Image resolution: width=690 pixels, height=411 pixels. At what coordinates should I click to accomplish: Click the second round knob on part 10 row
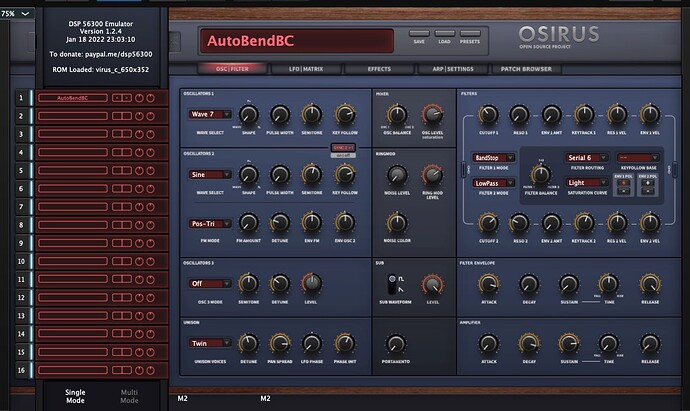click(150, 261)
